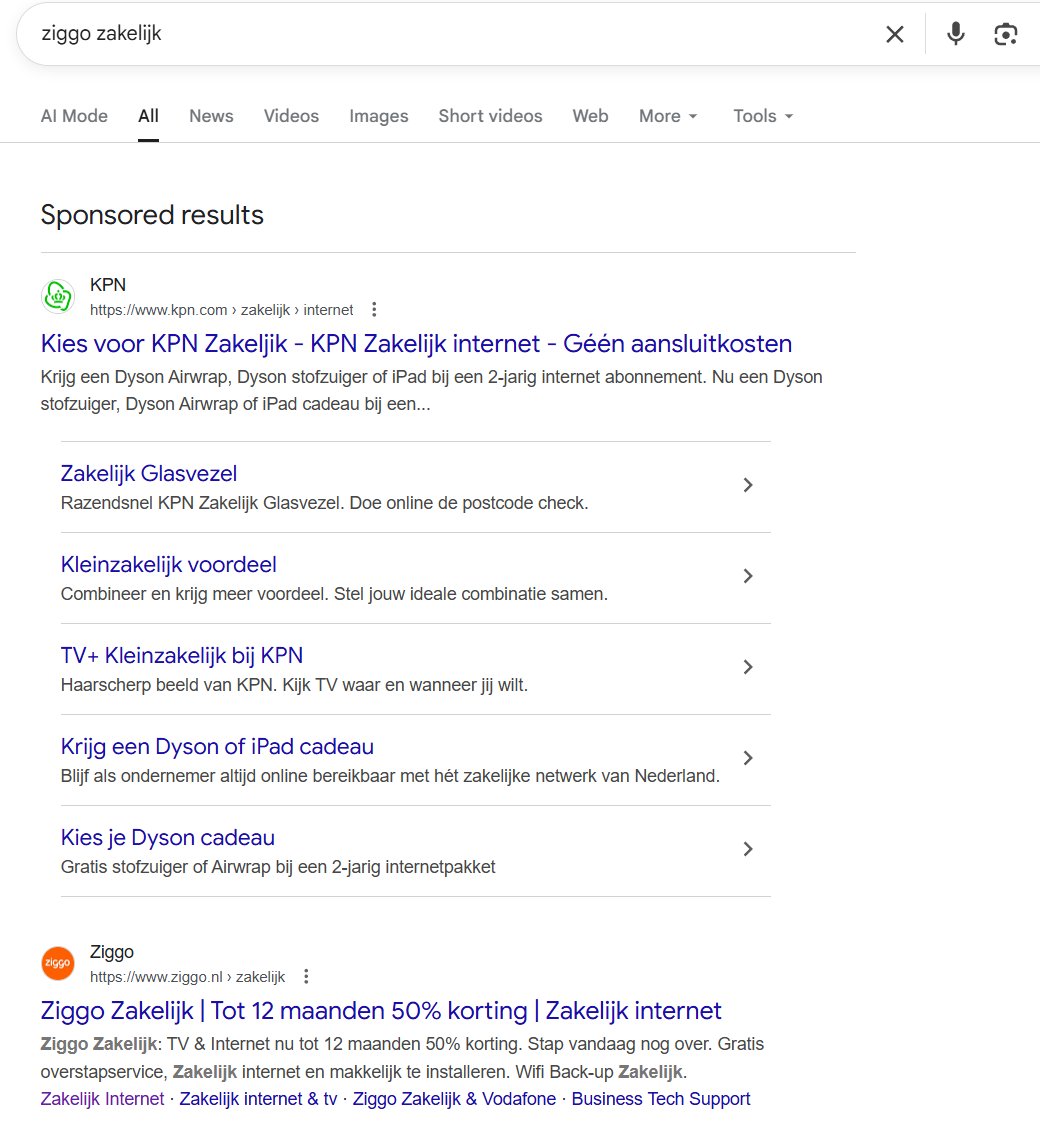This screenshot has width=1040, height=1132.
Task: Click description 'Haarscherp beeld van KPN' text
Action: click(294, 685)
